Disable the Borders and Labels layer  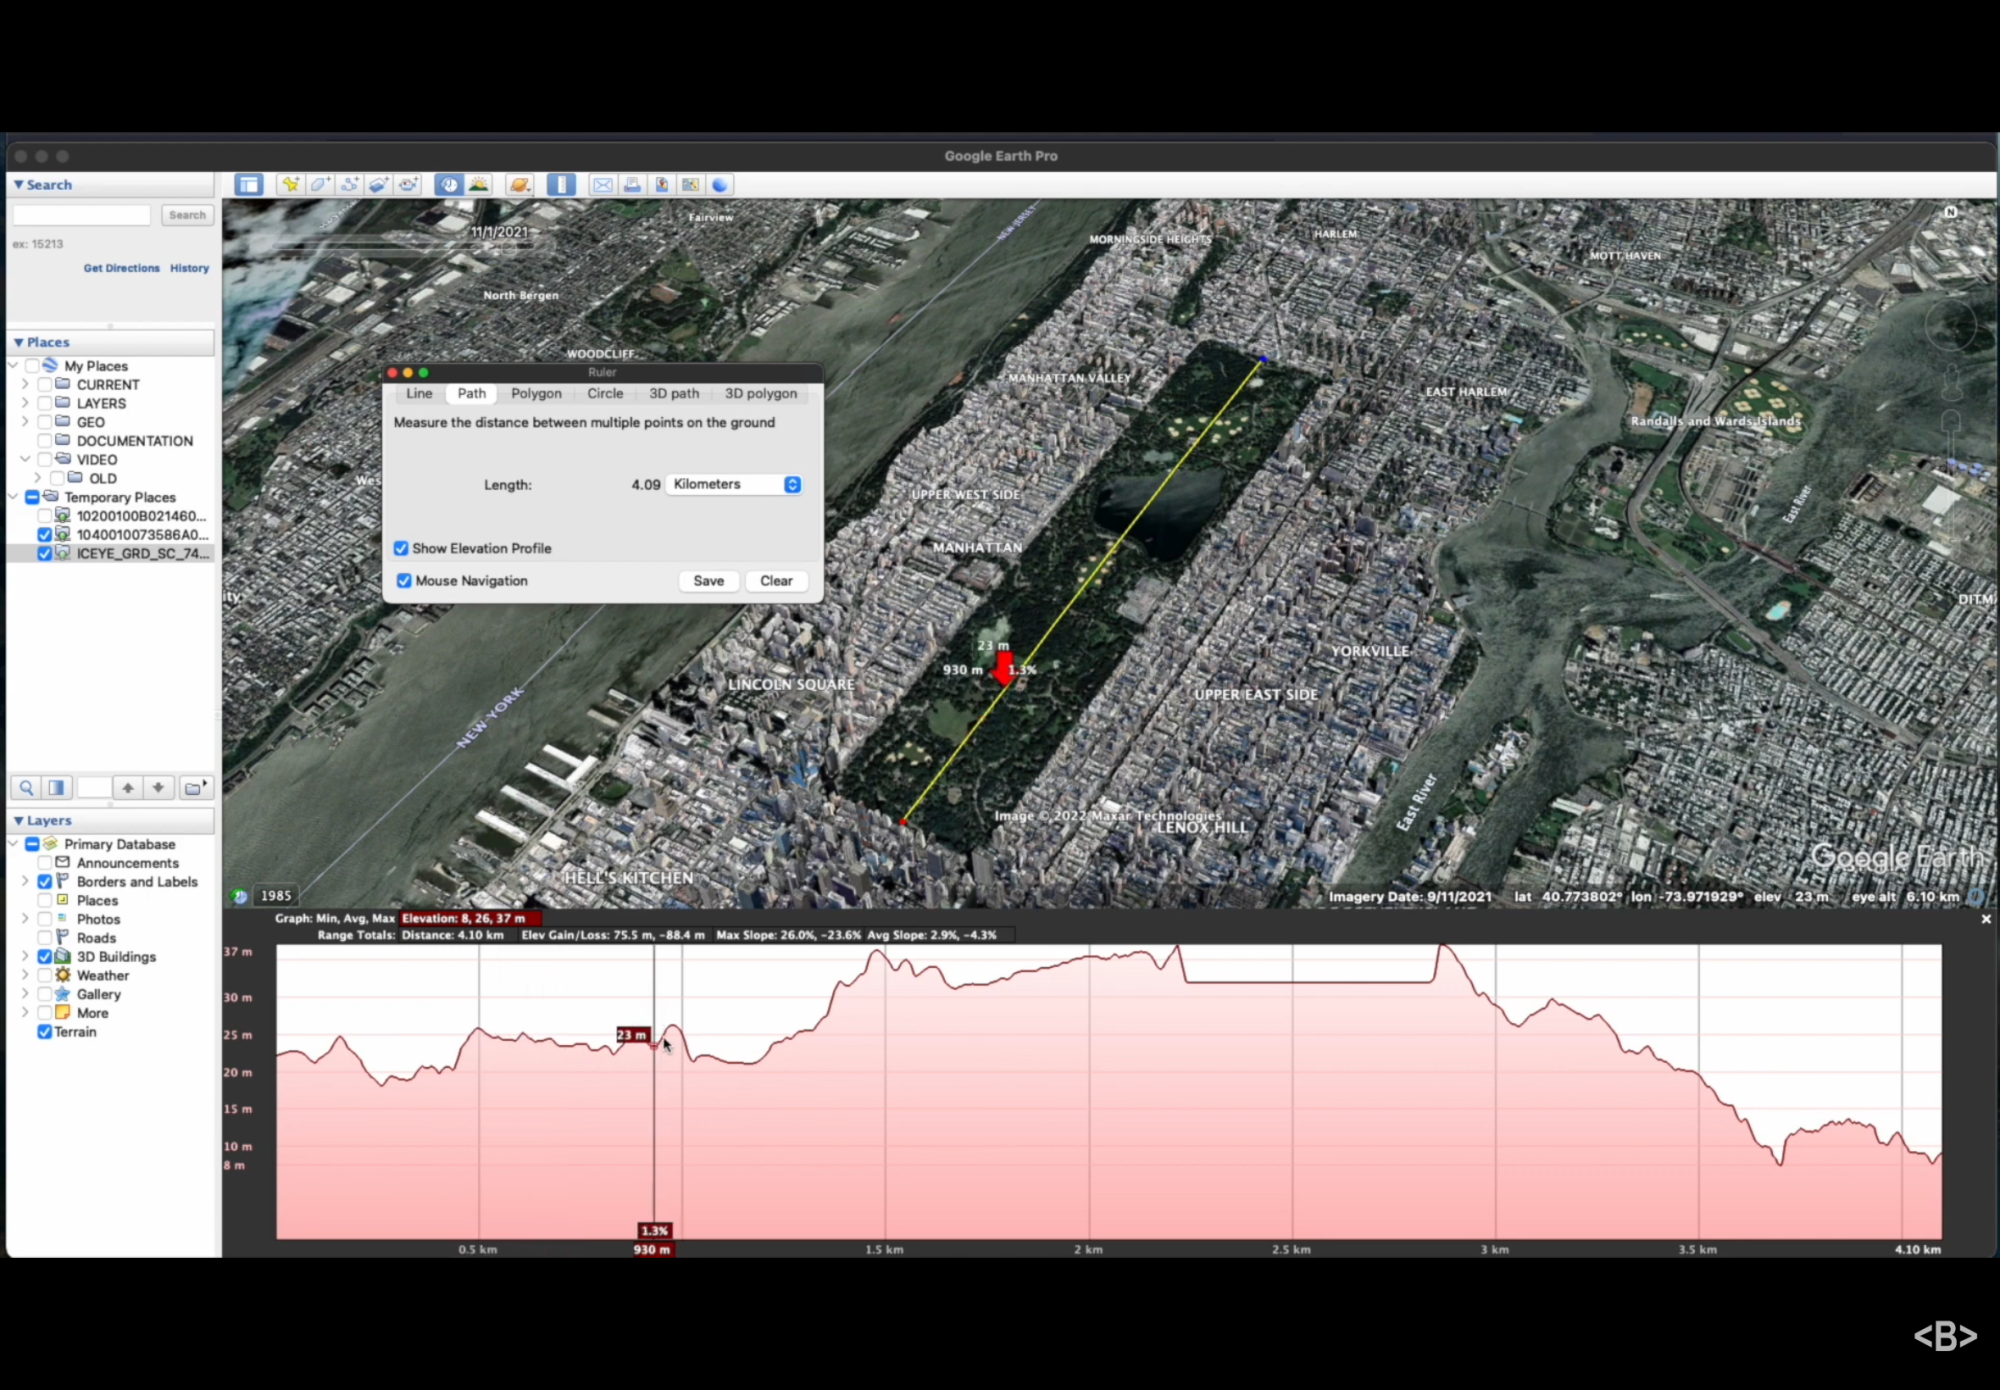pyautogui.click(x=44, y=882)
